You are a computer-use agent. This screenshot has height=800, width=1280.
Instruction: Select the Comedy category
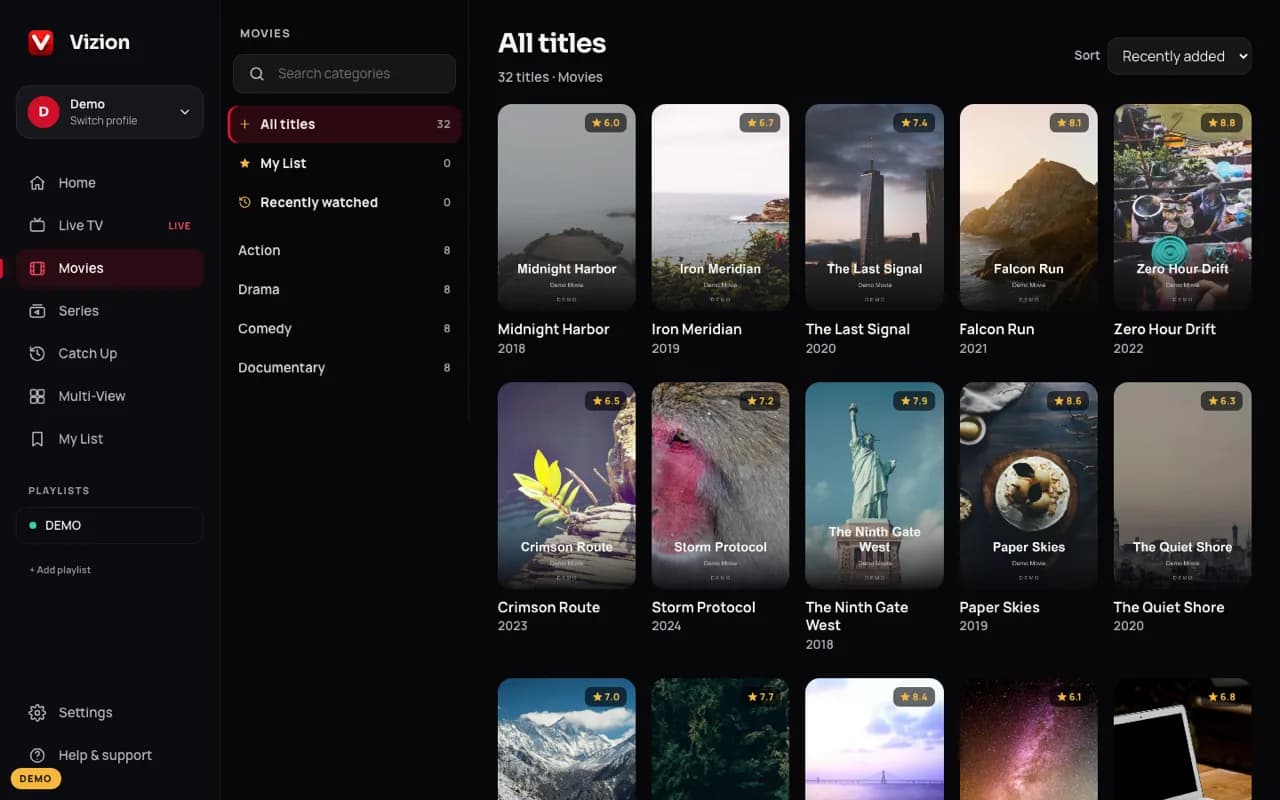[x=344, y=328]
